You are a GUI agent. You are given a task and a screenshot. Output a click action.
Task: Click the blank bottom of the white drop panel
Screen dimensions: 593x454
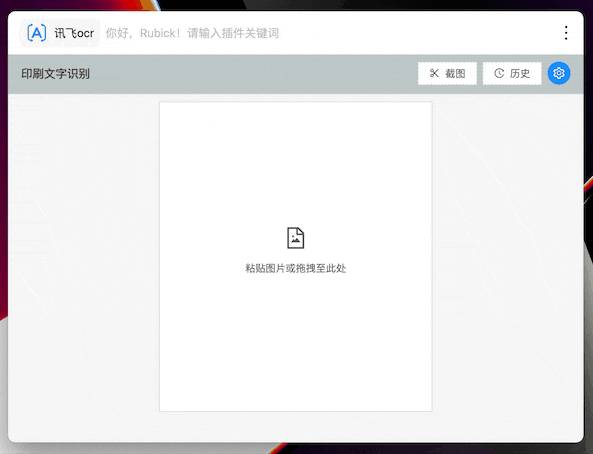click(295, 348)
